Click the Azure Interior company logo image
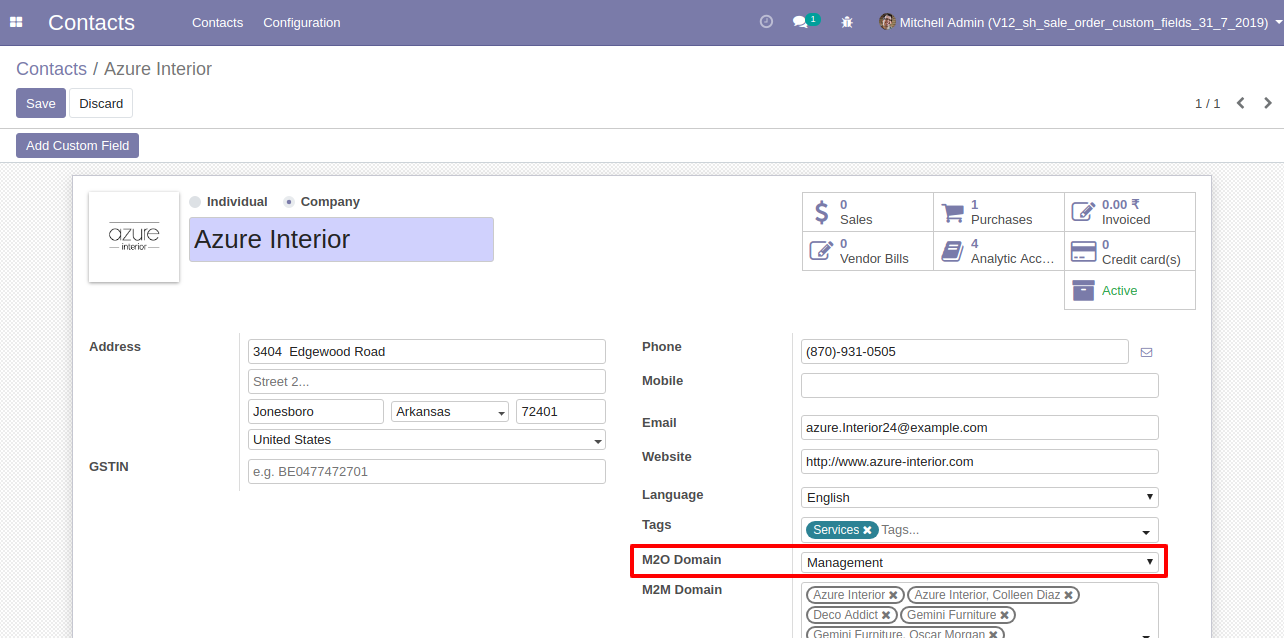1284x638 pixels. [x=134, y=237]
